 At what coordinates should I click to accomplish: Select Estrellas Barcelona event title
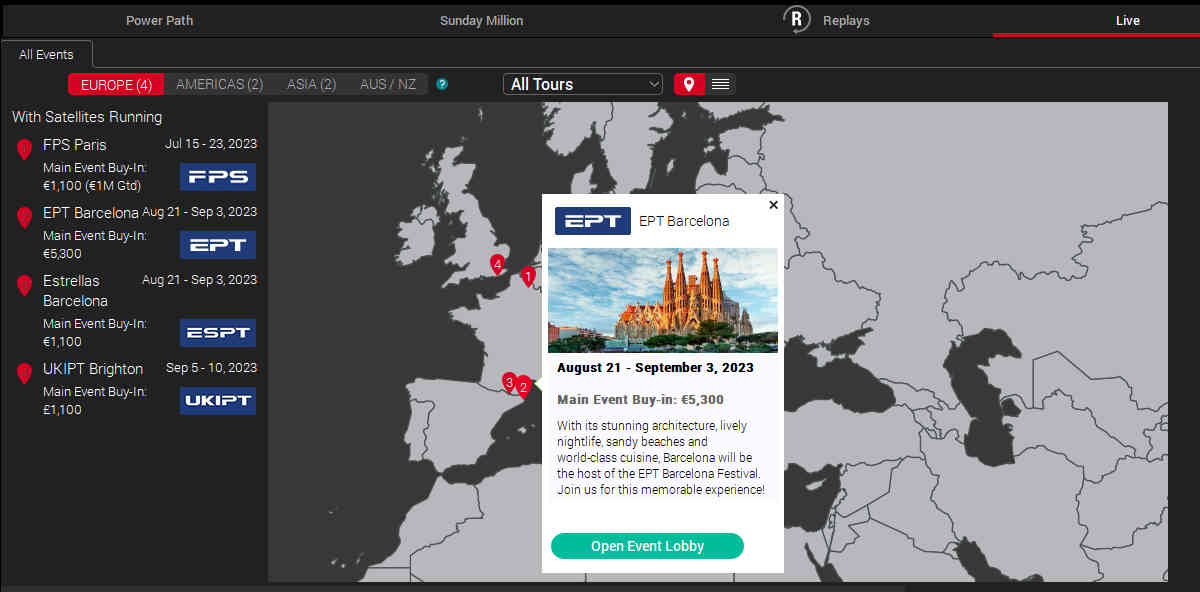[76, 291]
